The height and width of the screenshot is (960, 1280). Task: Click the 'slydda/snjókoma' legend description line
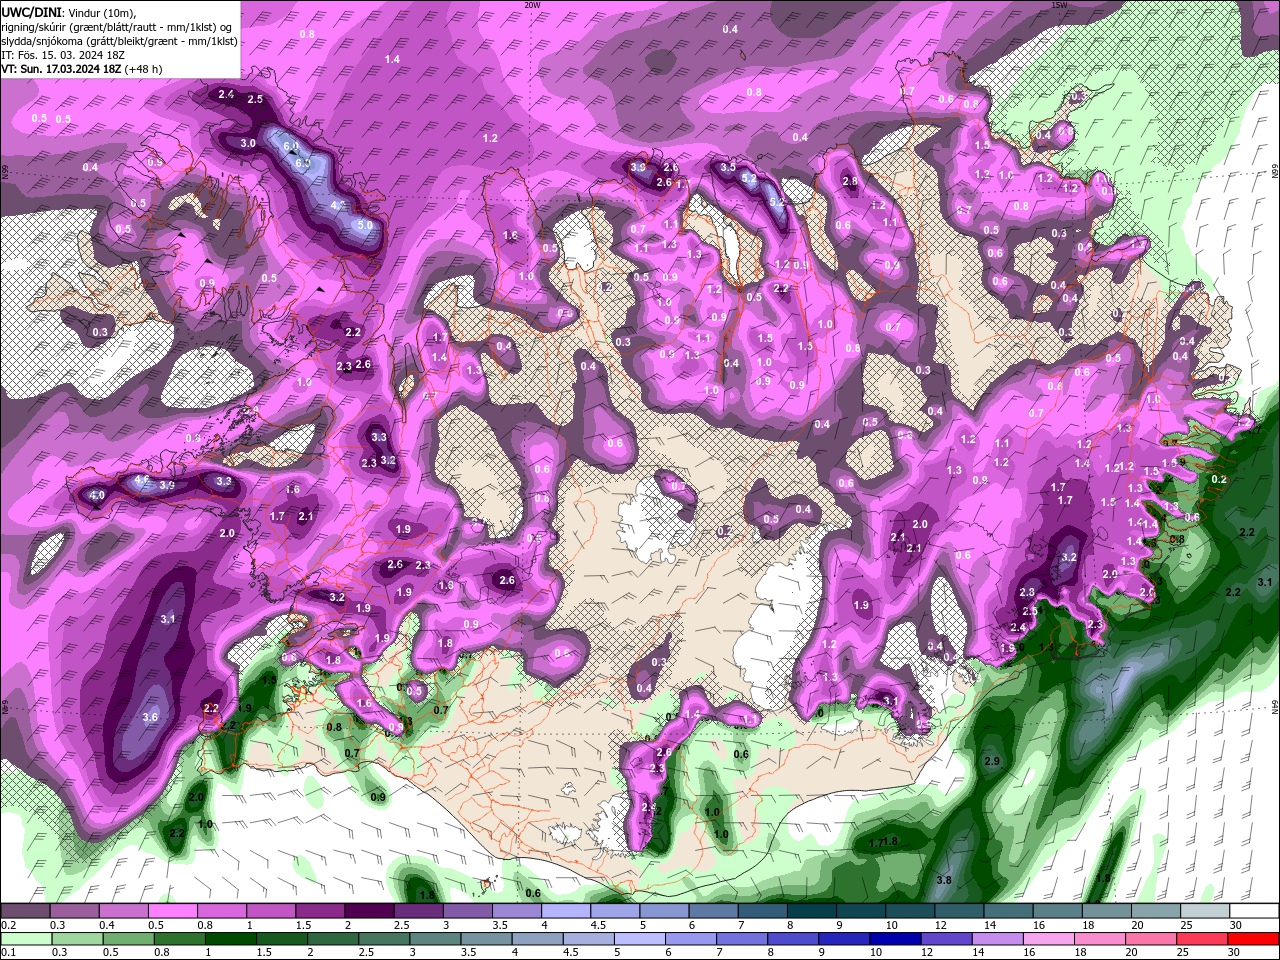[x=119, y=41]
